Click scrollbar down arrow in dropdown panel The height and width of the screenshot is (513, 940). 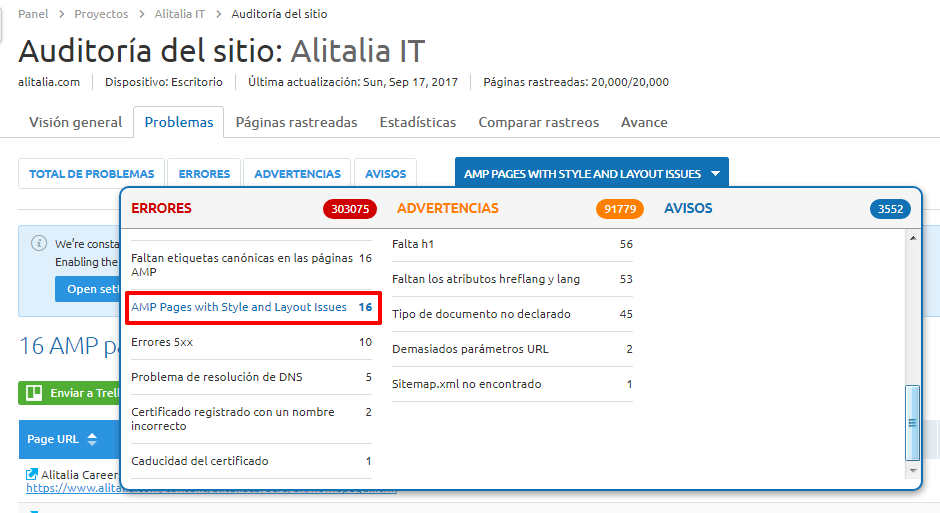click(912, 470)
